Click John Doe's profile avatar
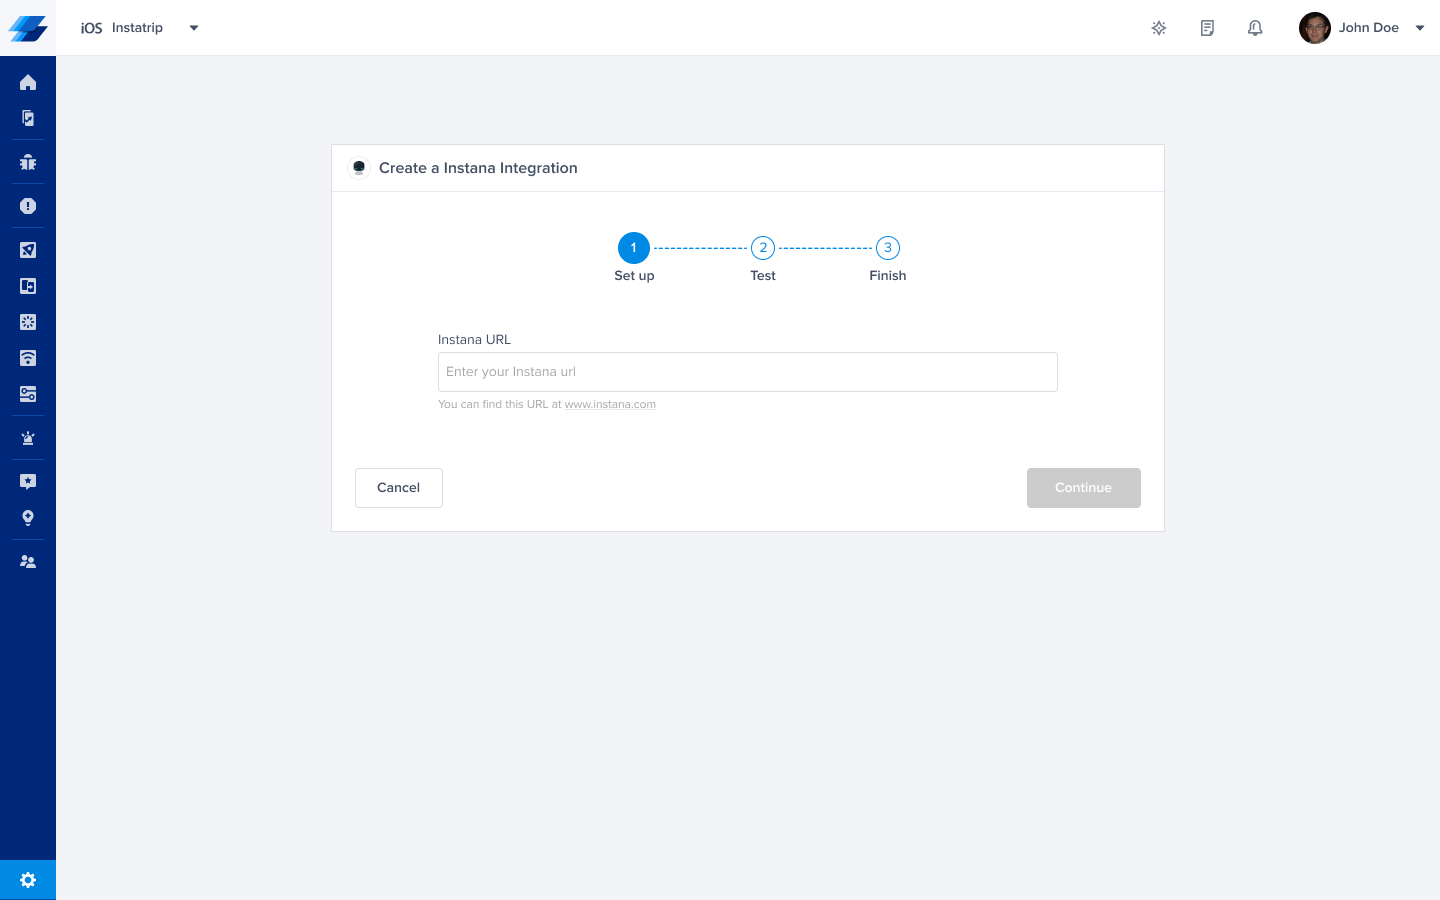1440x900 pixels. 1314,28
